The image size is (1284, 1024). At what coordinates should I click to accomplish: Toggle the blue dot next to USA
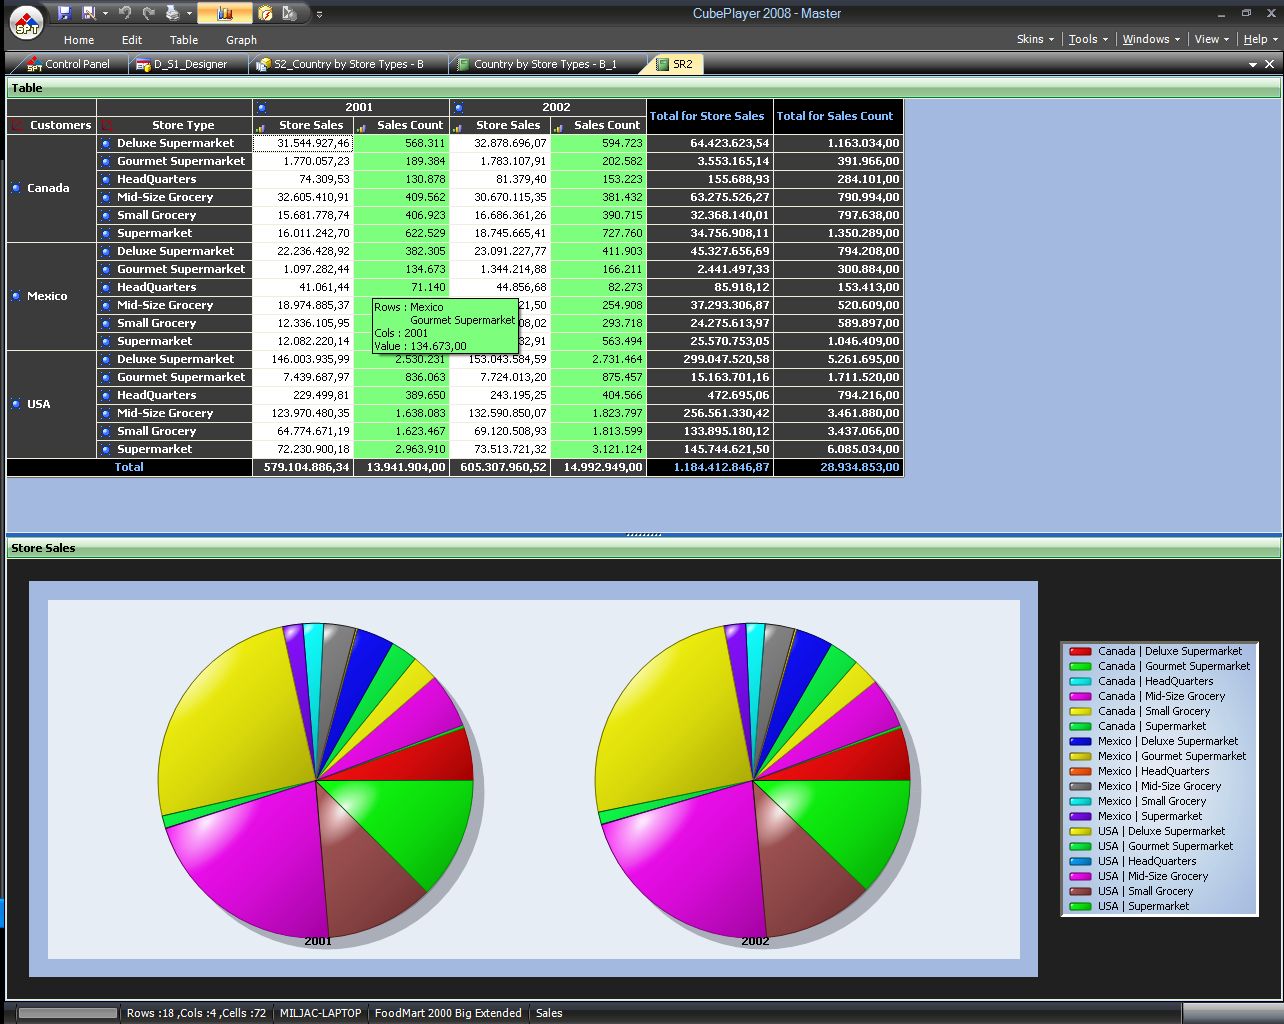(x=16, y=404)
